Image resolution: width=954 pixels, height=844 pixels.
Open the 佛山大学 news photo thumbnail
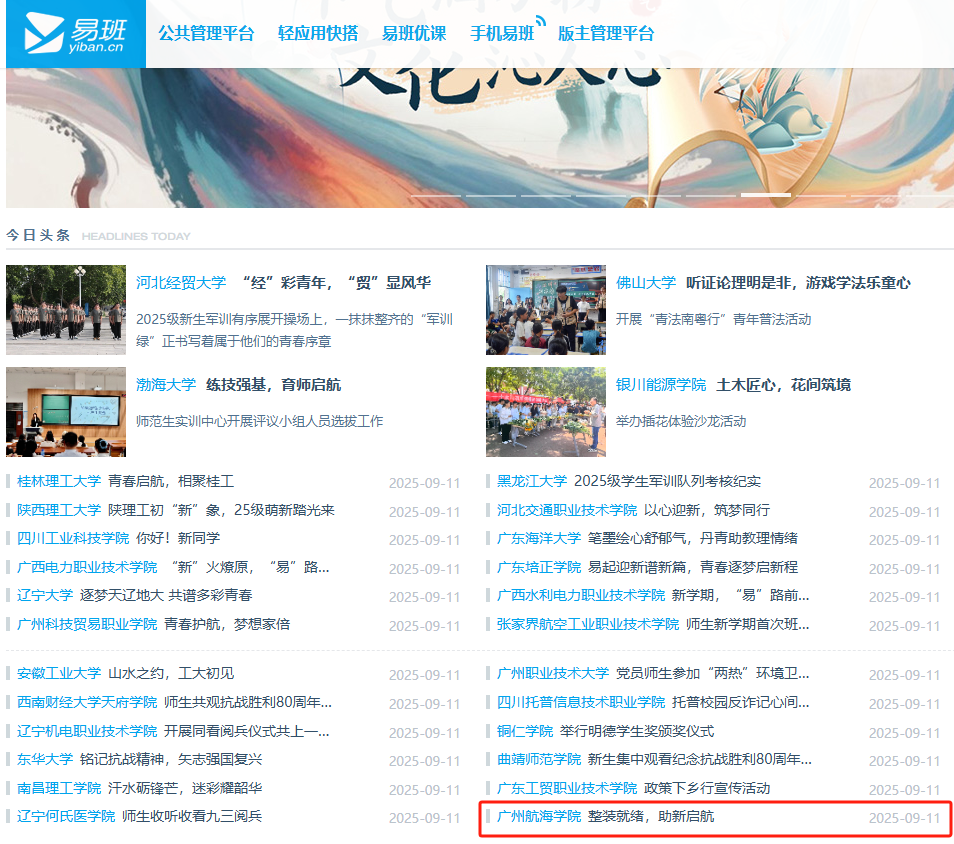tap(545, 310)
